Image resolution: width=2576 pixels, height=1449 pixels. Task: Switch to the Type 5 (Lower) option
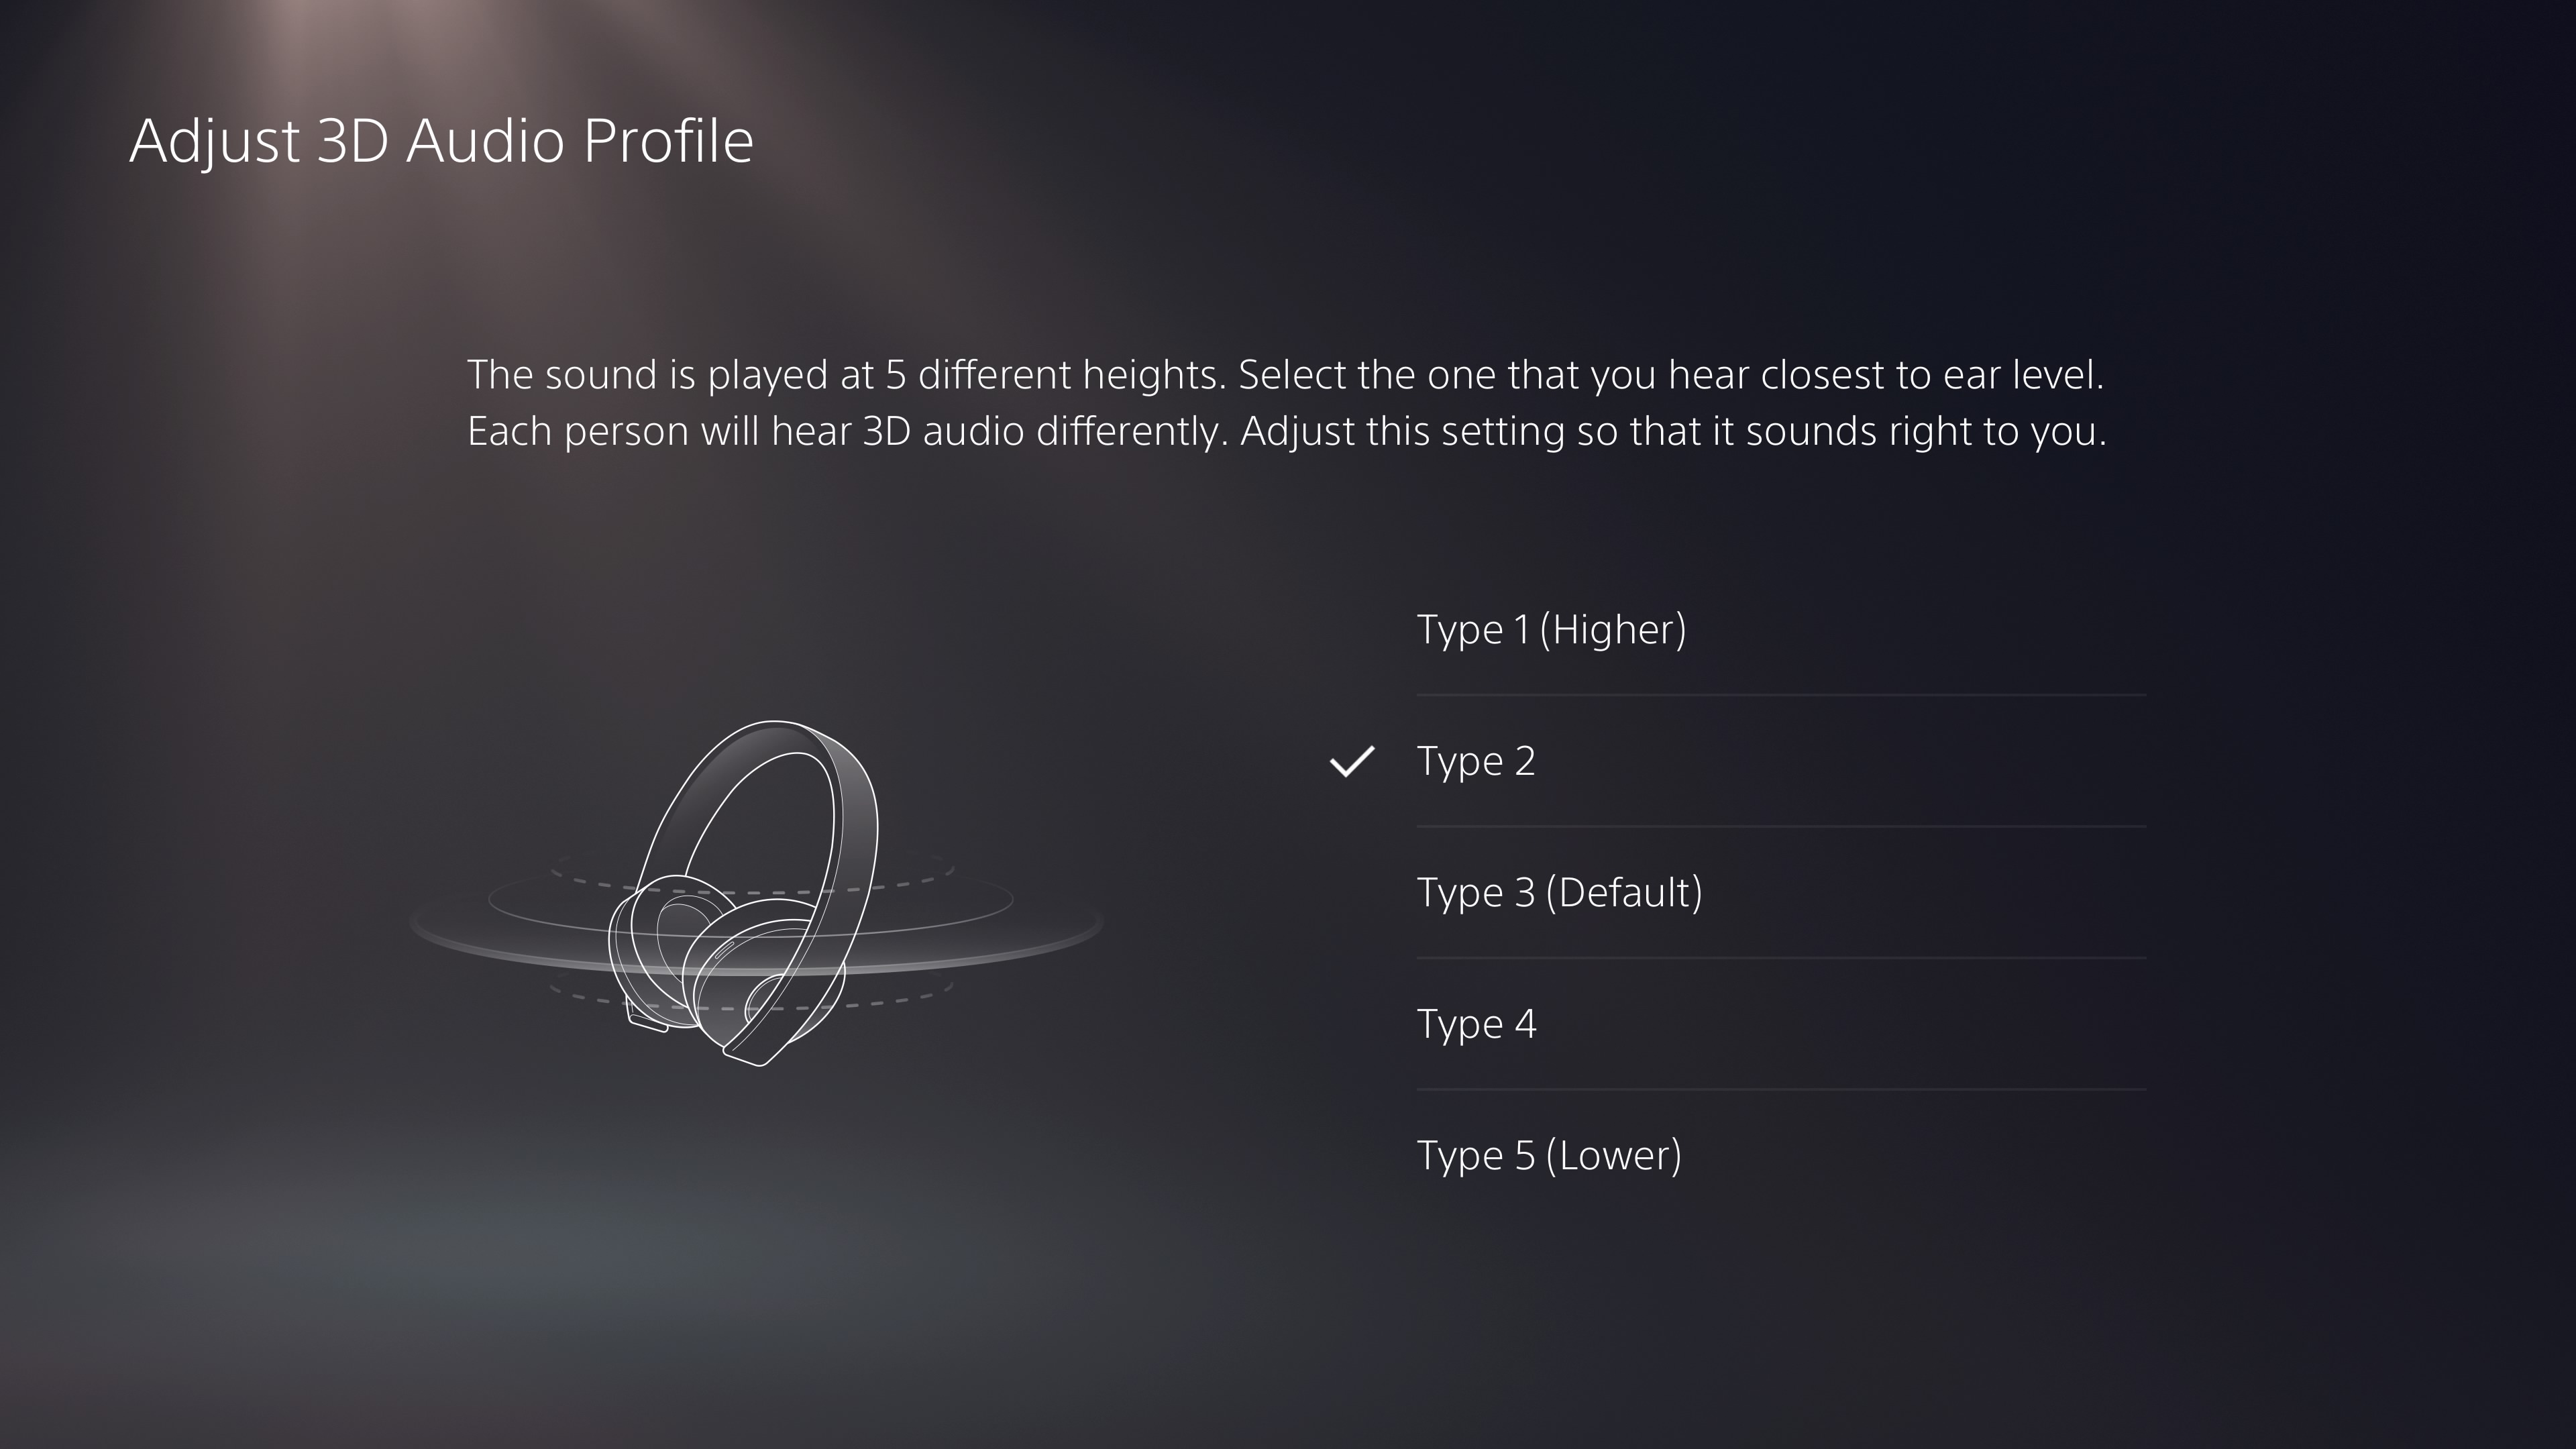click(1781, 1155)
